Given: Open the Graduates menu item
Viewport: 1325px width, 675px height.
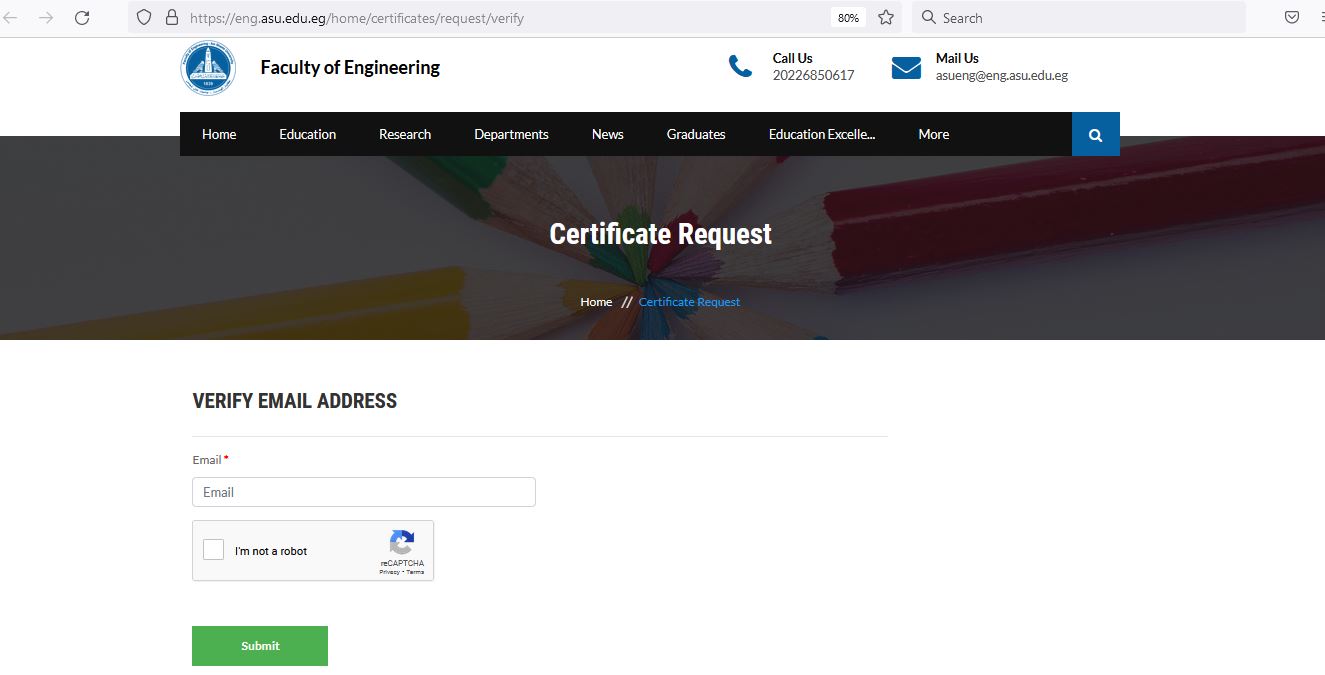Looking at the screenshot, I should click(696, 135).
